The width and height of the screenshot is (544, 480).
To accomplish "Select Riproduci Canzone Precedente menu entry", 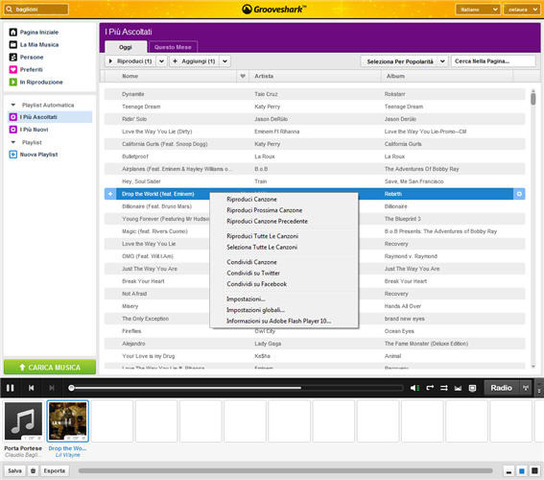I will (x=267, y=221).
